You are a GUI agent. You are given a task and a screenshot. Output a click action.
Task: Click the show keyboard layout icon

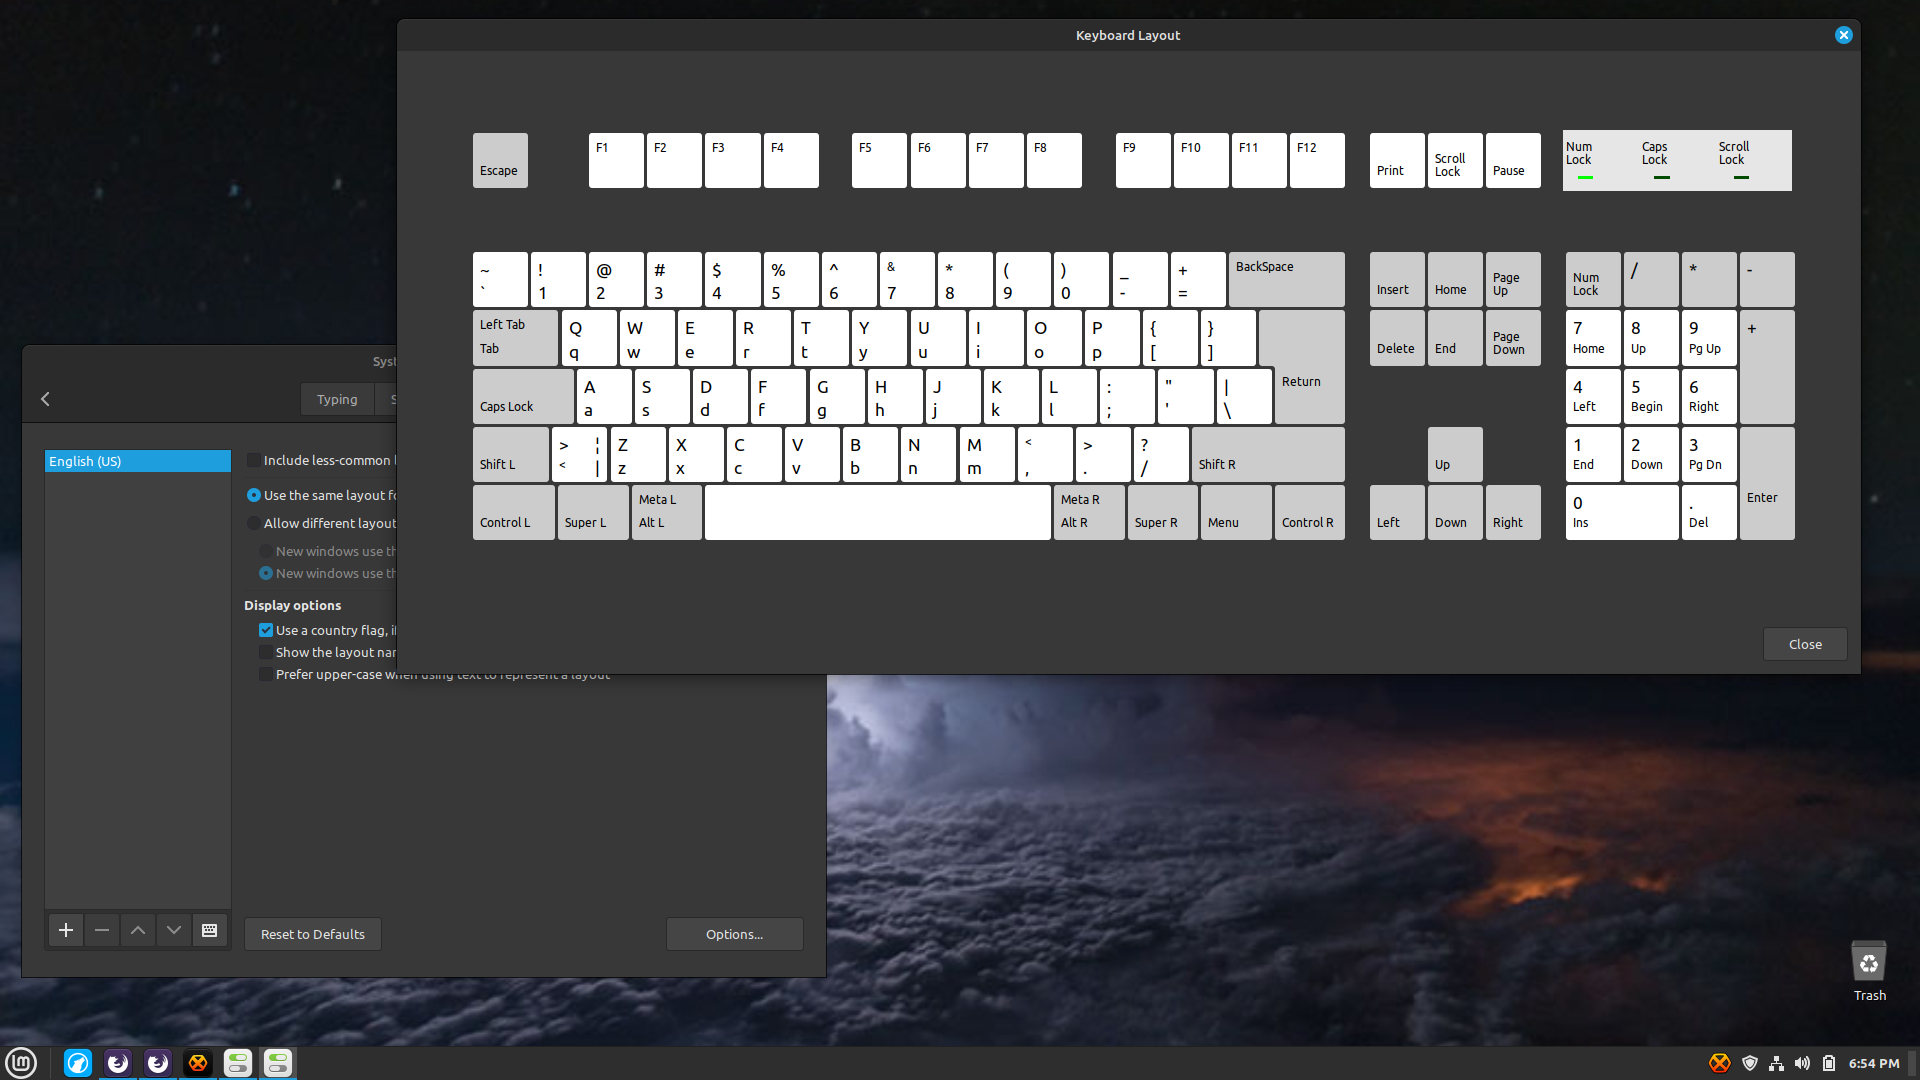(x=210, y=931)
